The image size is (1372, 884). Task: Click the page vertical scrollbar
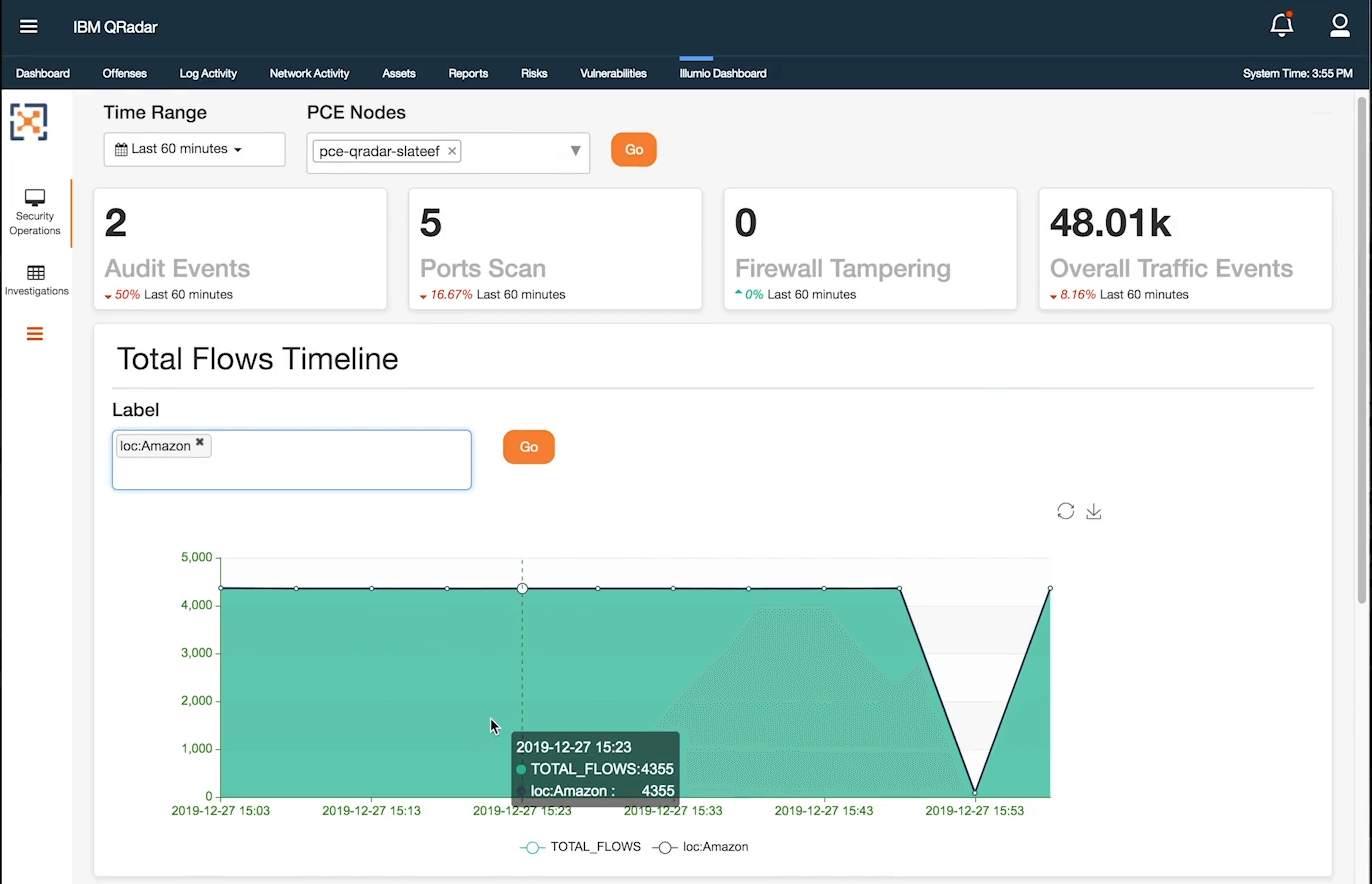(x=1362, y=350)
